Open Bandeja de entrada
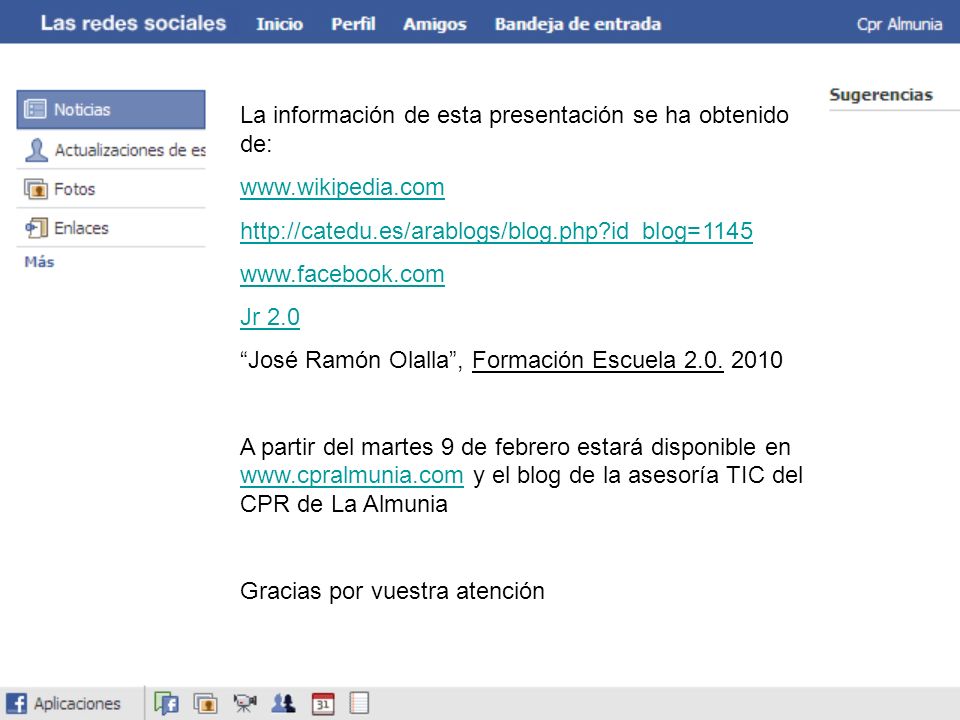960x720 pixels. [578, 24]
